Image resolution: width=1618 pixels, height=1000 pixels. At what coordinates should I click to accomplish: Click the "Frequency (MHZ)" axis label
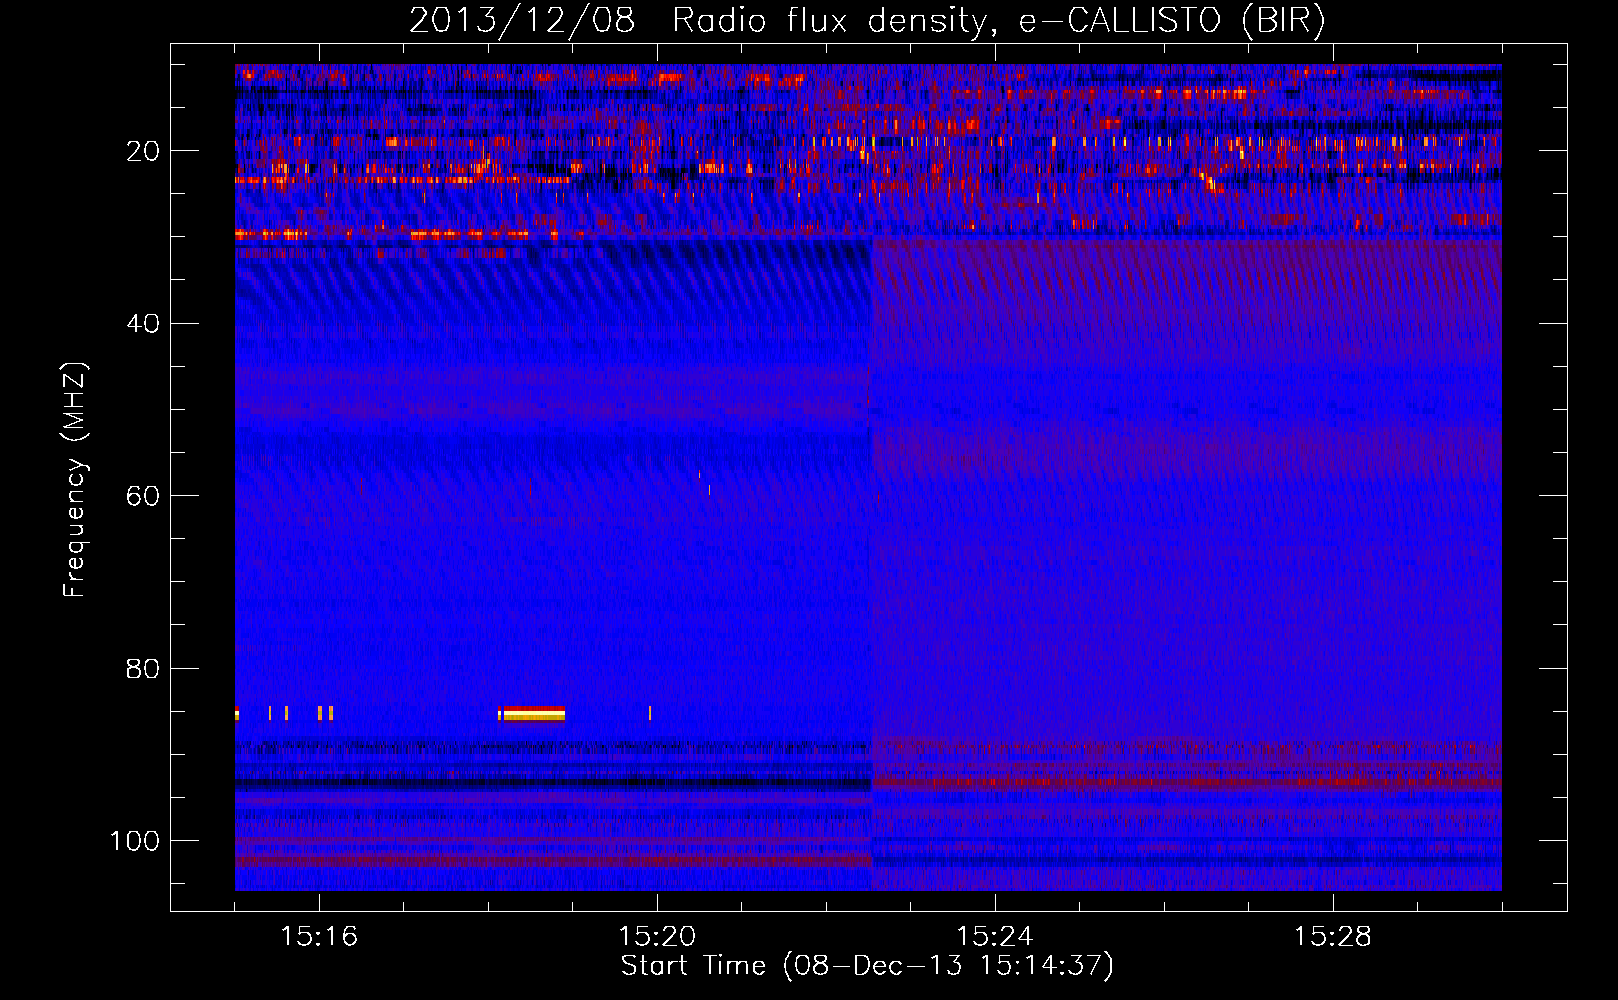pos(75,480)
